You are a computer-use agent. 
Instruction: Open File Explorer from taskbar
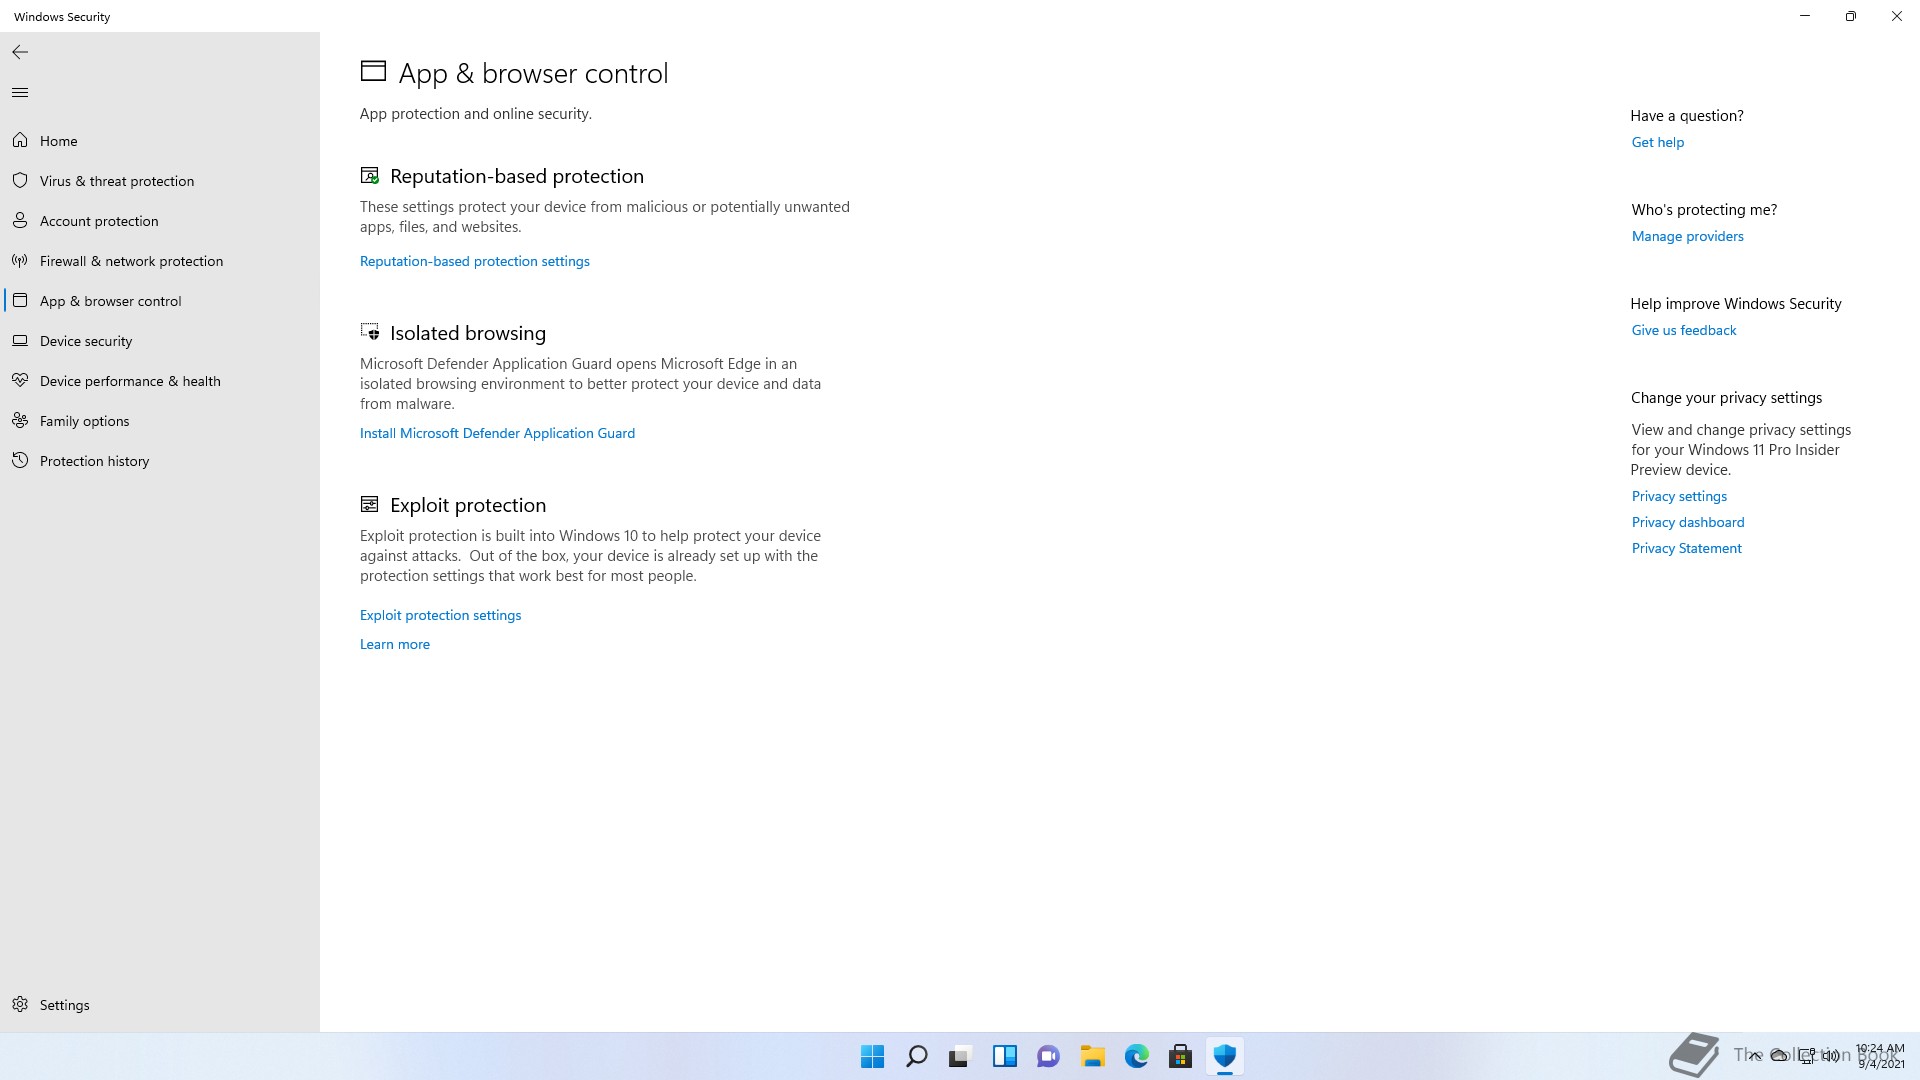pos(1092,1056)
